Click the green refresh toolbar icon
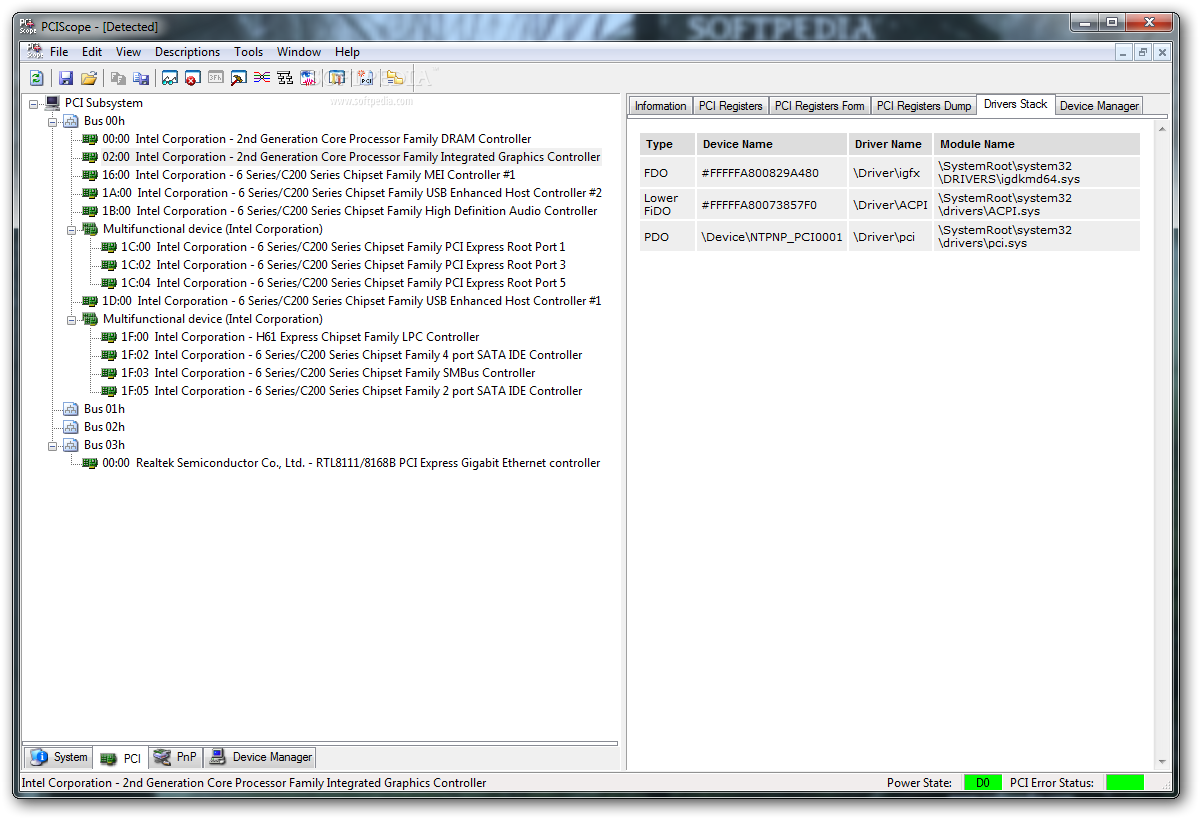Screen dimensions: 1200x819 37,78
